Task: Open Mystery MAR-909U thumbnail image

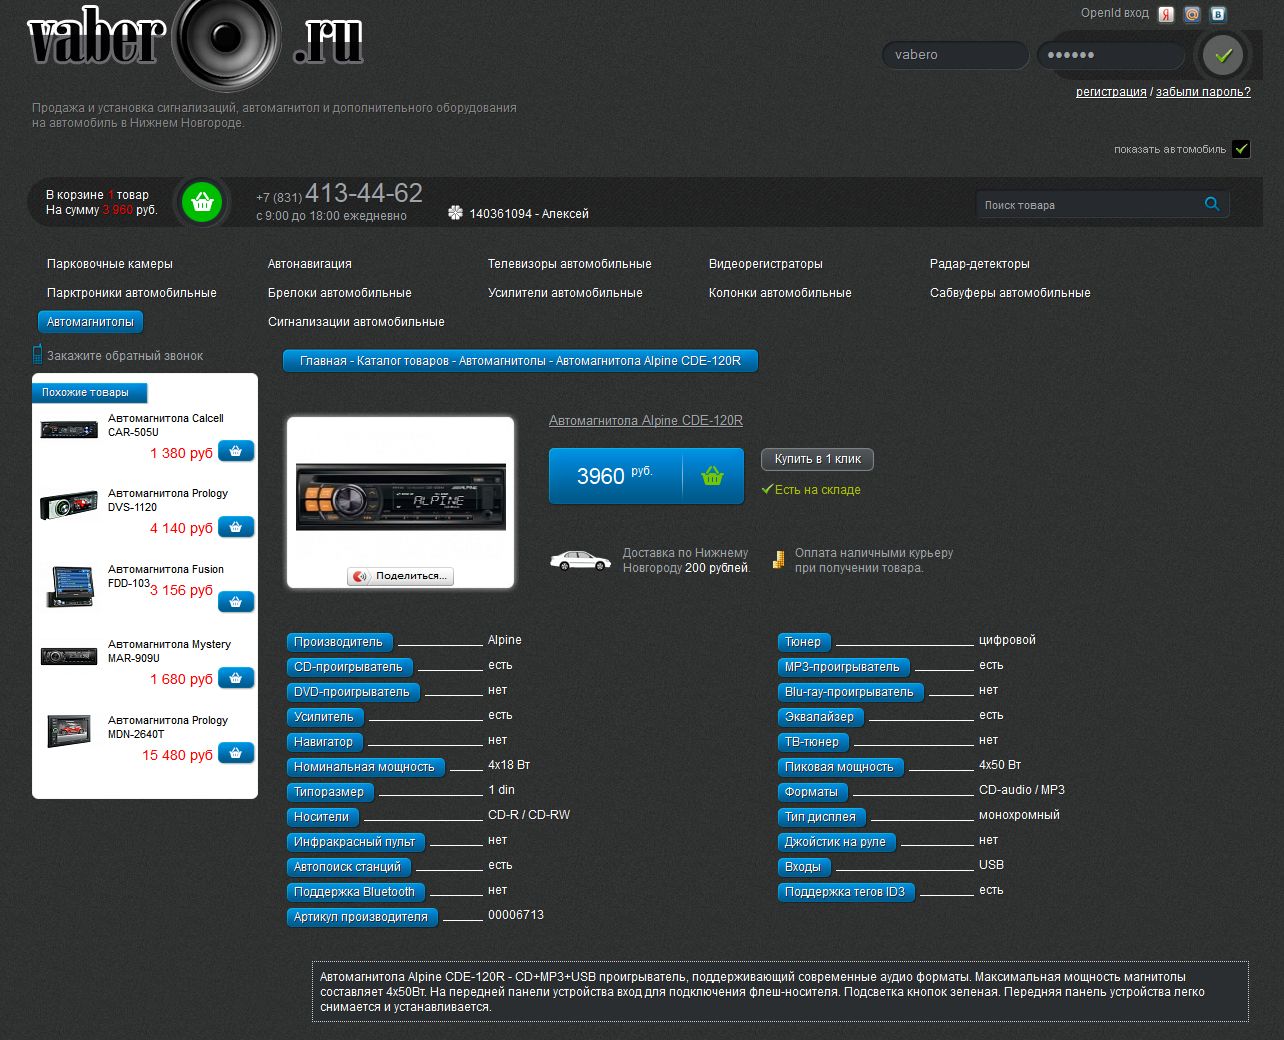Action: click(x=69, y=656)
